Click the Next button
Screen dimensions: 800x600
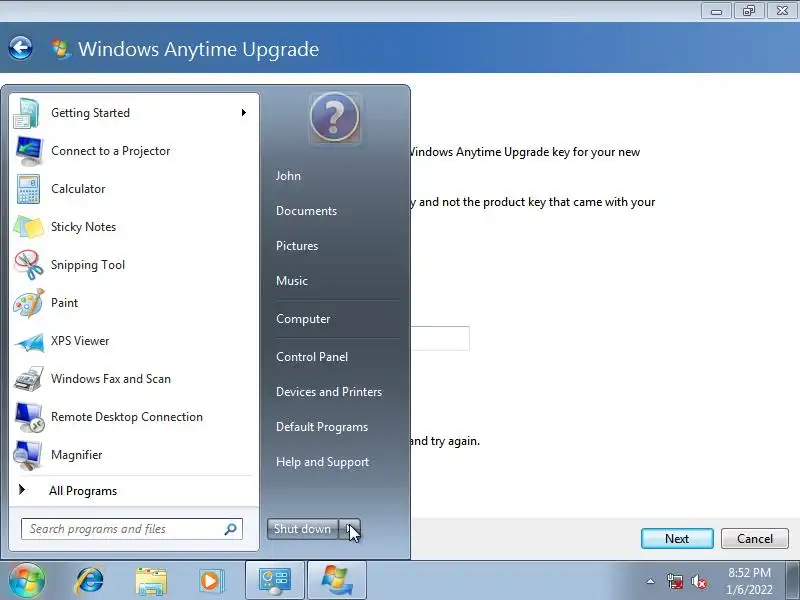(677, 539)
